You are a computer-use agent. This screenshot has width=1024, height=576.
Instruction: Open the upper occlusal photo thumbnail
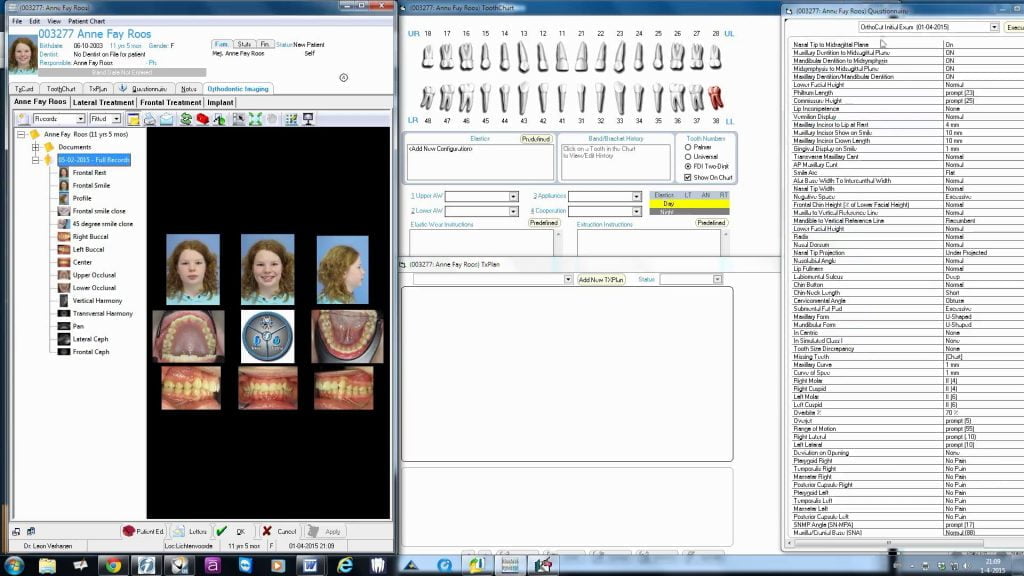(x=189, y=335)
